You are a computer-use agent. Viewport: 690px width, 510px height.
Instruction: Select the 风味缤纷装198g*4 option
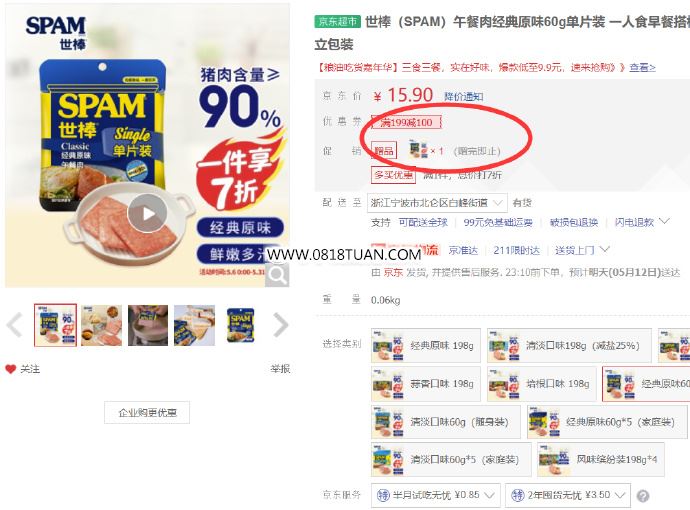601,460
